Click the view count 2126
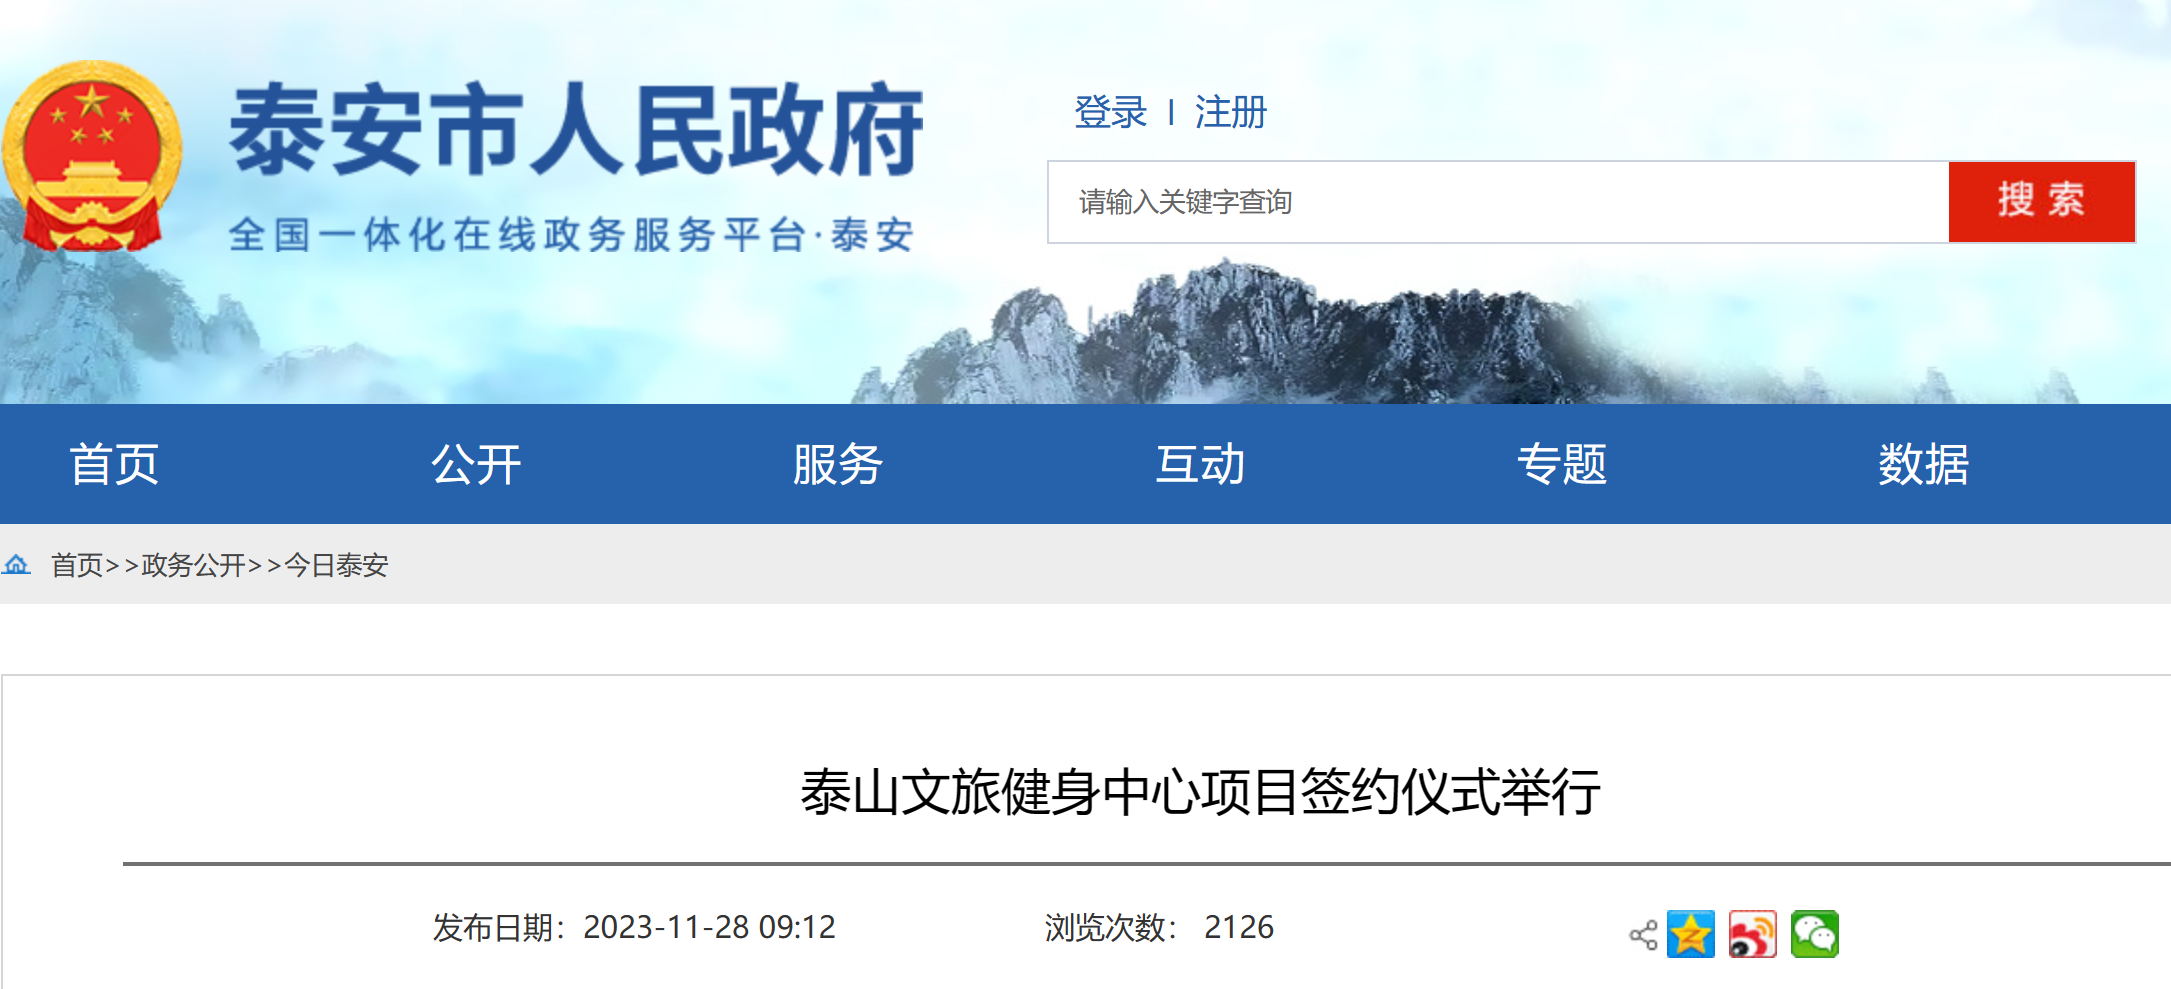 click(1239, 927)
